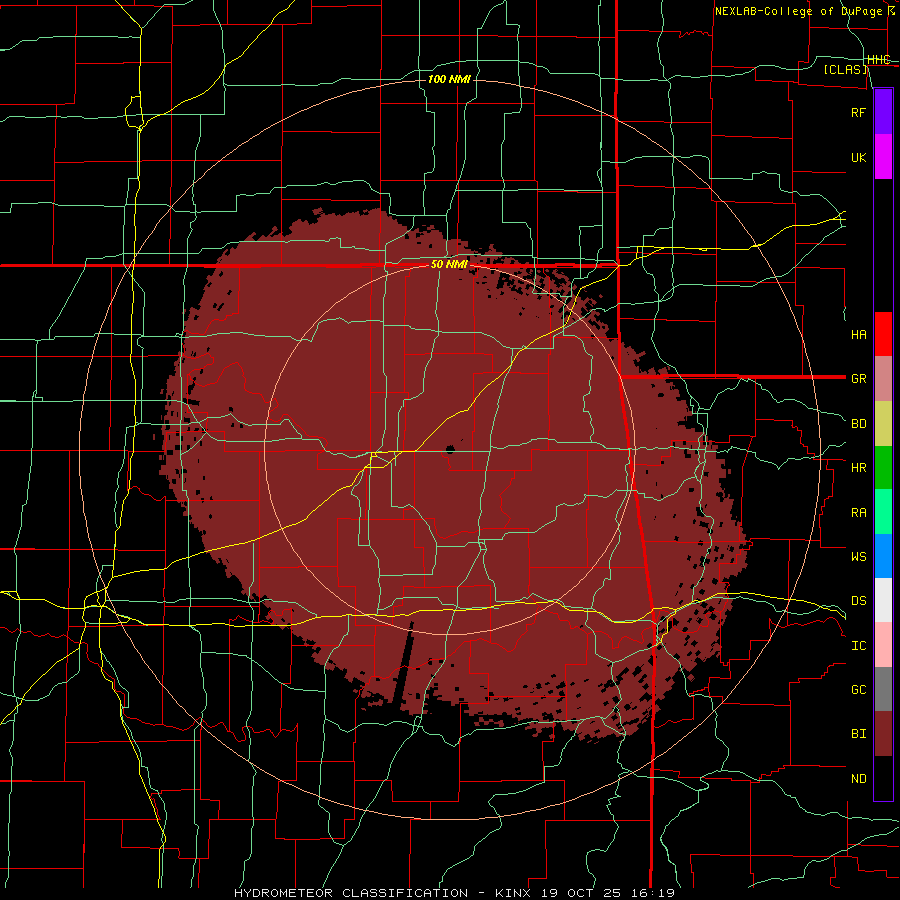Click the blue WS legend color swatch
Image resolution: width=900 pixels, height=900 pixels.
[883, 556]
